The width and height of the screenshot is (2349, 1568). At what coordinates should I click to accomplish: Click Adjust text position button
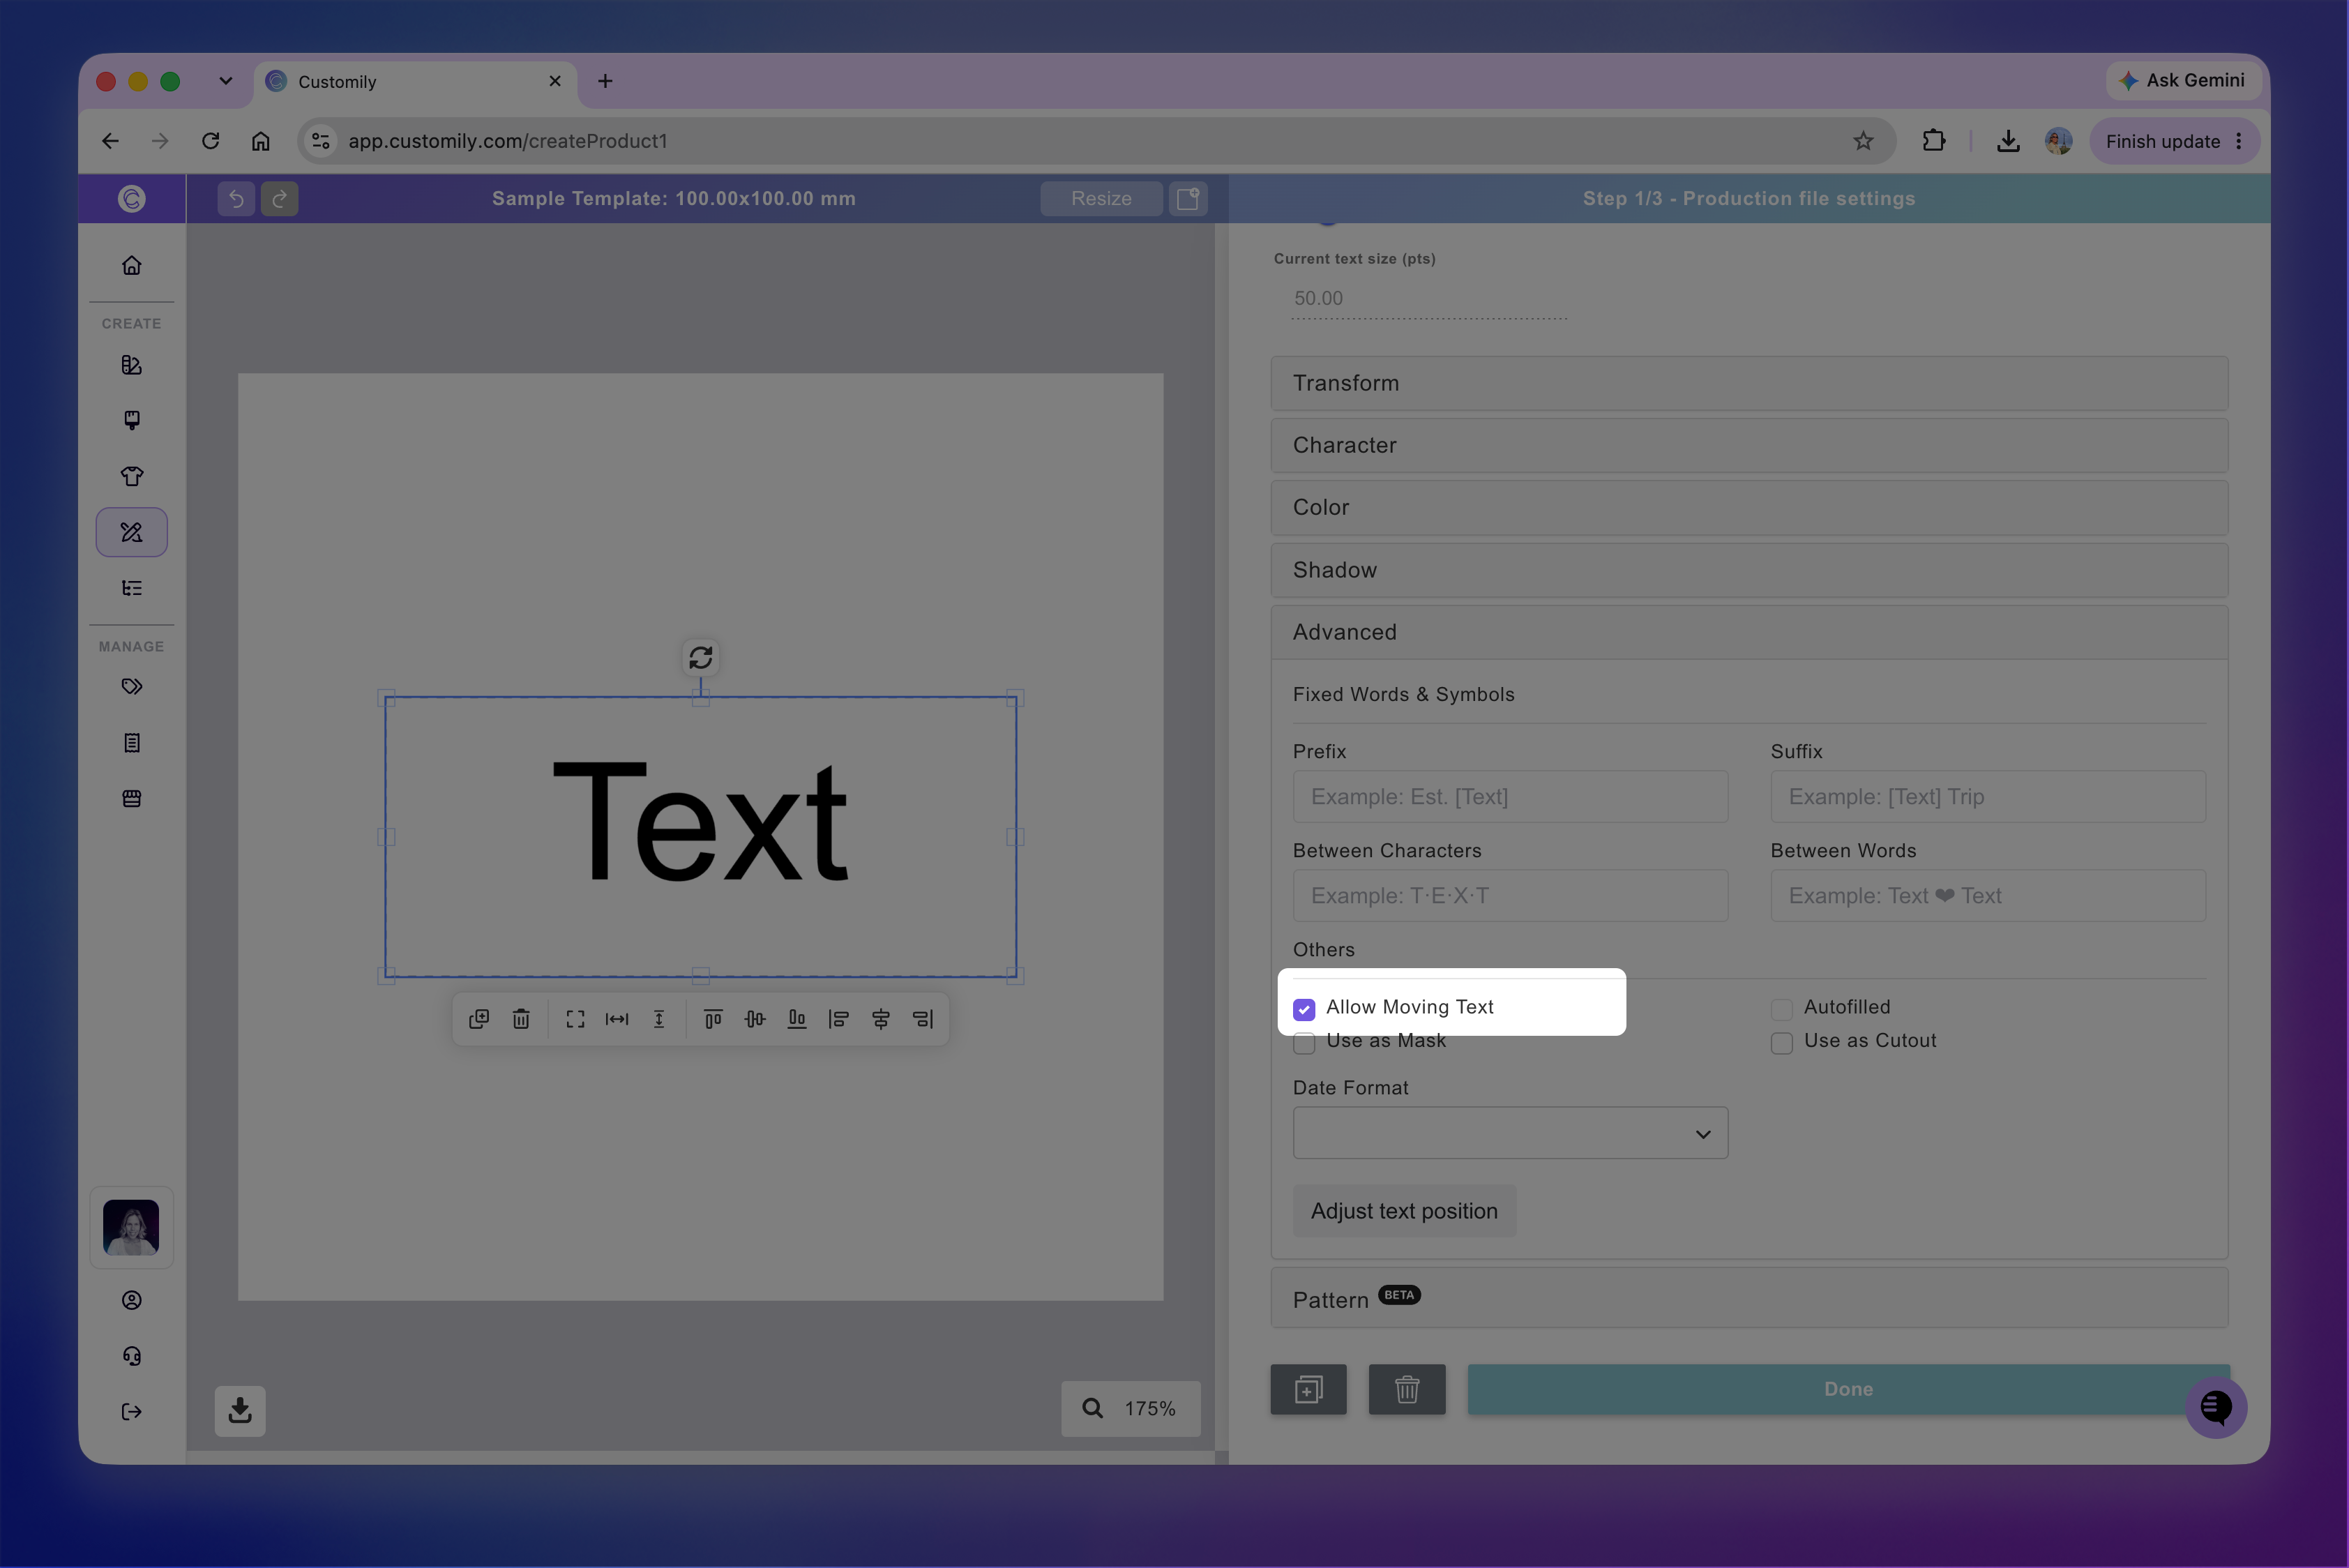[x=1404, y=1211]
